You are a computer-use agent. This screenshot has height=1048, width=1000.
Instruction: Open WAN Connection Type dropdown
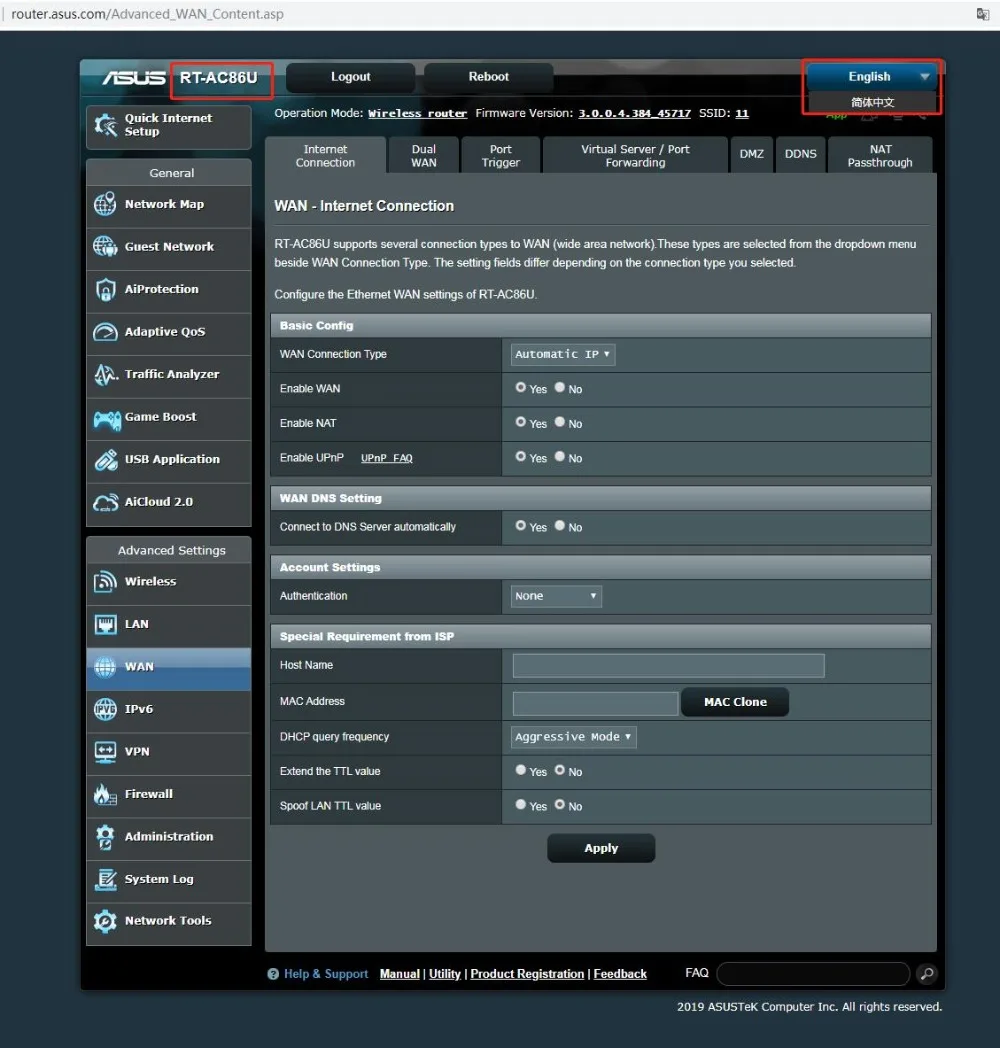point(563,354)
